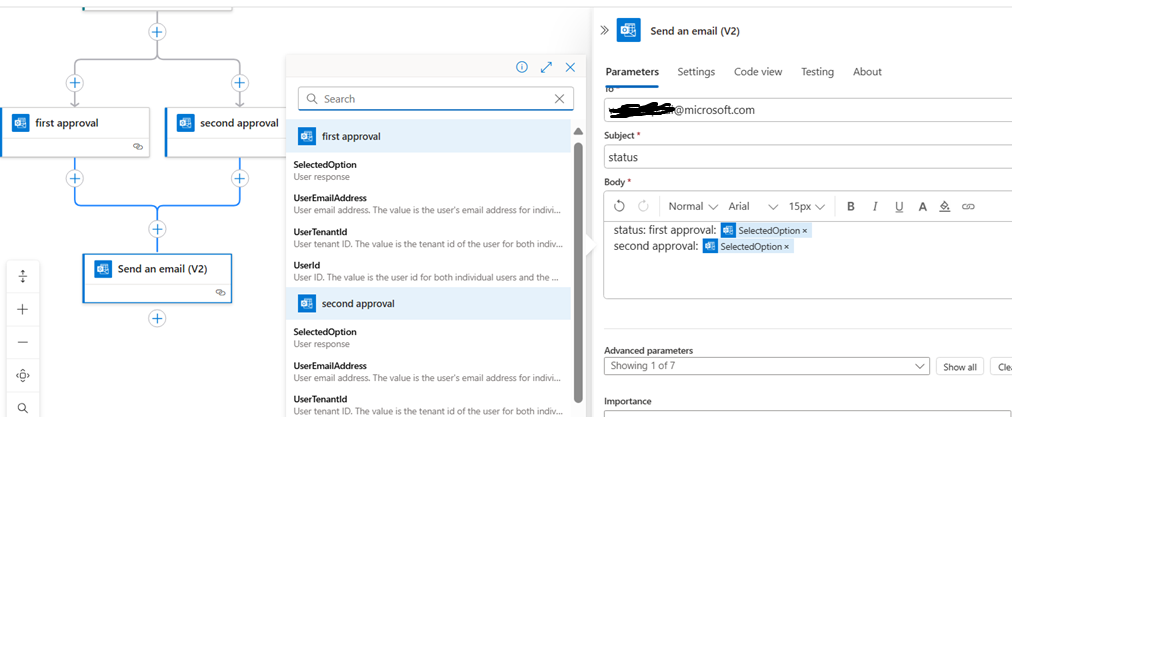Remove the first approval SelectedOption token
This screenshot has width=1152, height=648.
tap(804, 231)
